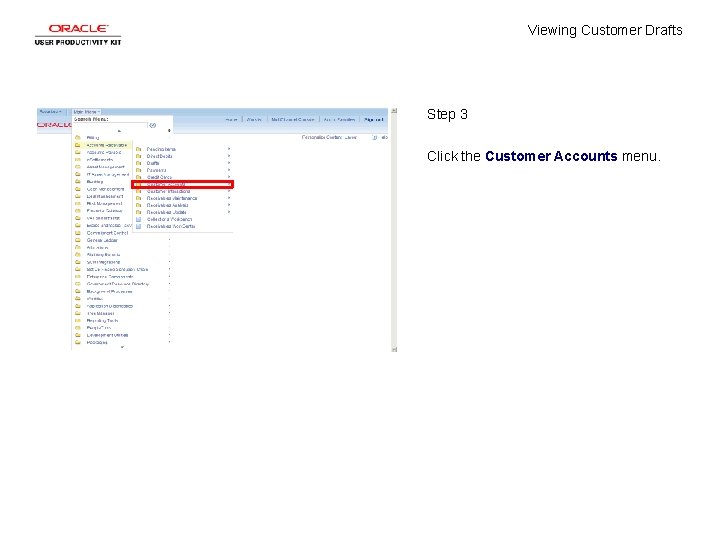Open MultiChannel Console link

click(x=292, y=119)
